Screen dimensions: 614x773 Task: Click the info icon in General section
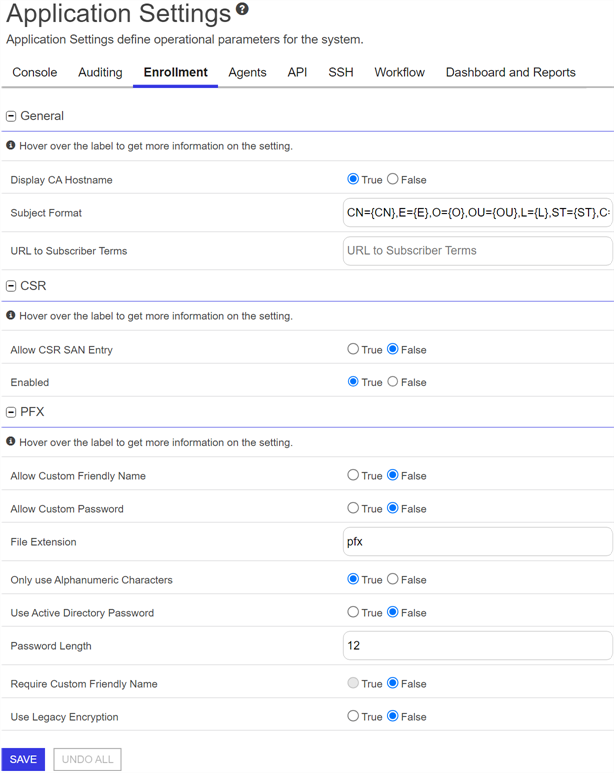[x=10, y=145]
